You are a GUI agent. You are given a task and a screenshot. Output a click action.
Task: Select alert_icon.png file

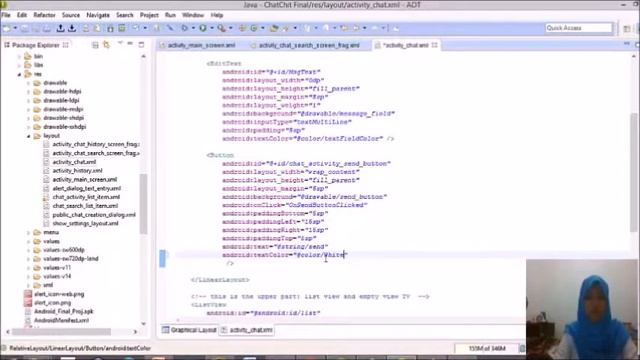pos(52,303)
